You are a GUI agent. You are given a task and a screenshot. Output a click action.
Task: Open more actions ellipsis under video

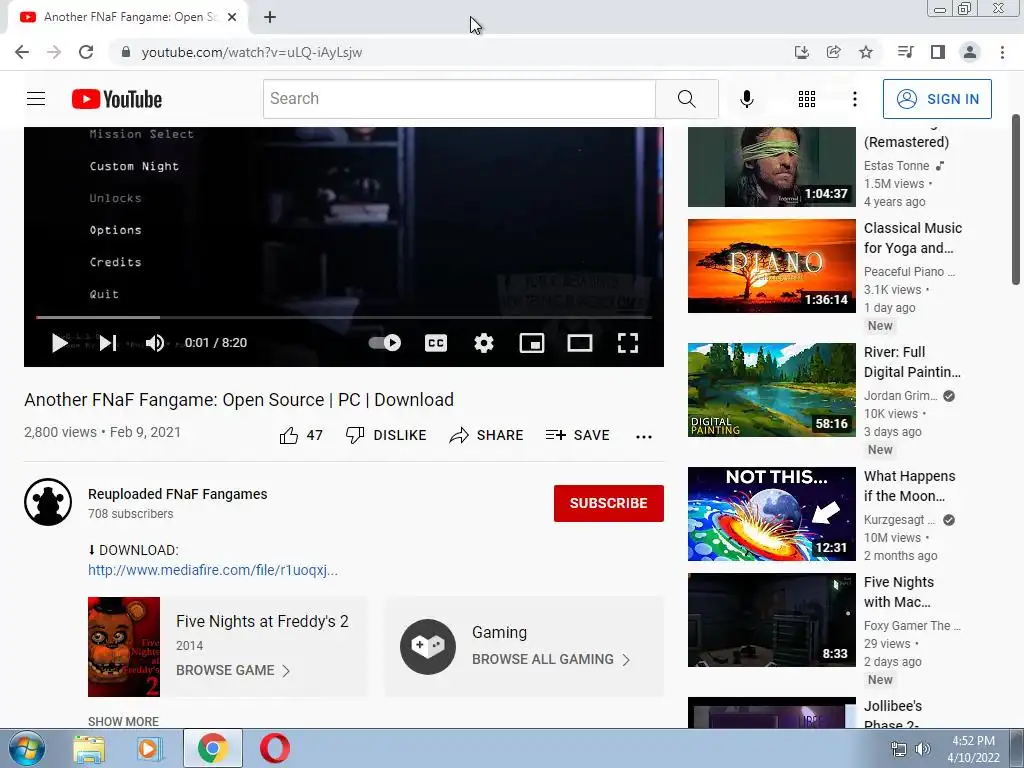644,436
